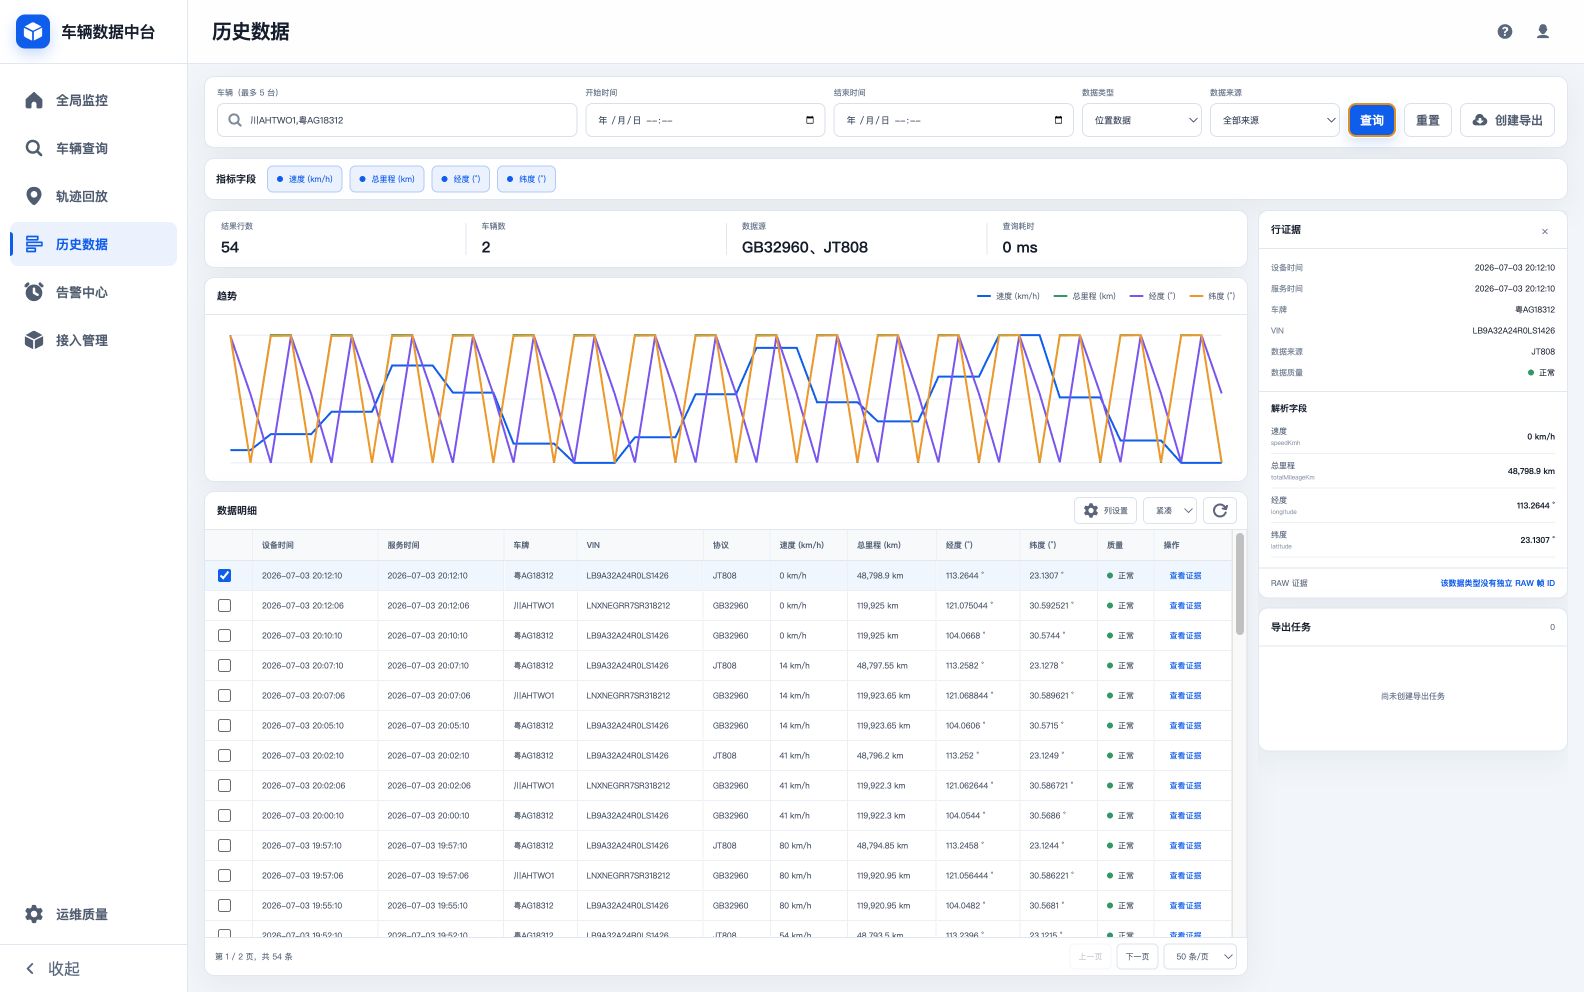The width and height of the screenshot is (1584, 992).
Task: Check the row 2026-07-03 20:12:06 checkbox
Action: 224,605
